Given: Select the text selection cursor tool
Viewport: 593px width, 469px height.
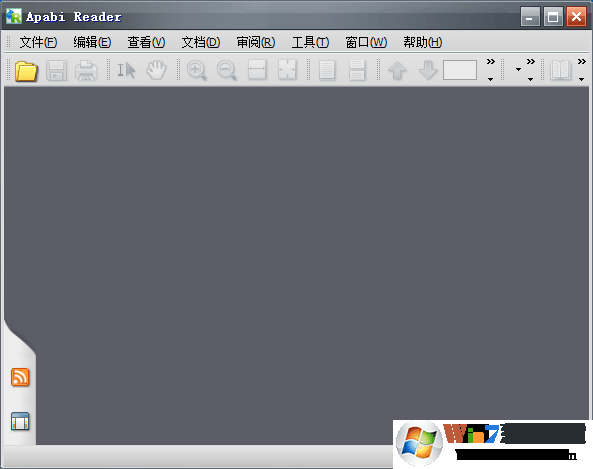Looking at the screenshot, I should pos(126,71).
